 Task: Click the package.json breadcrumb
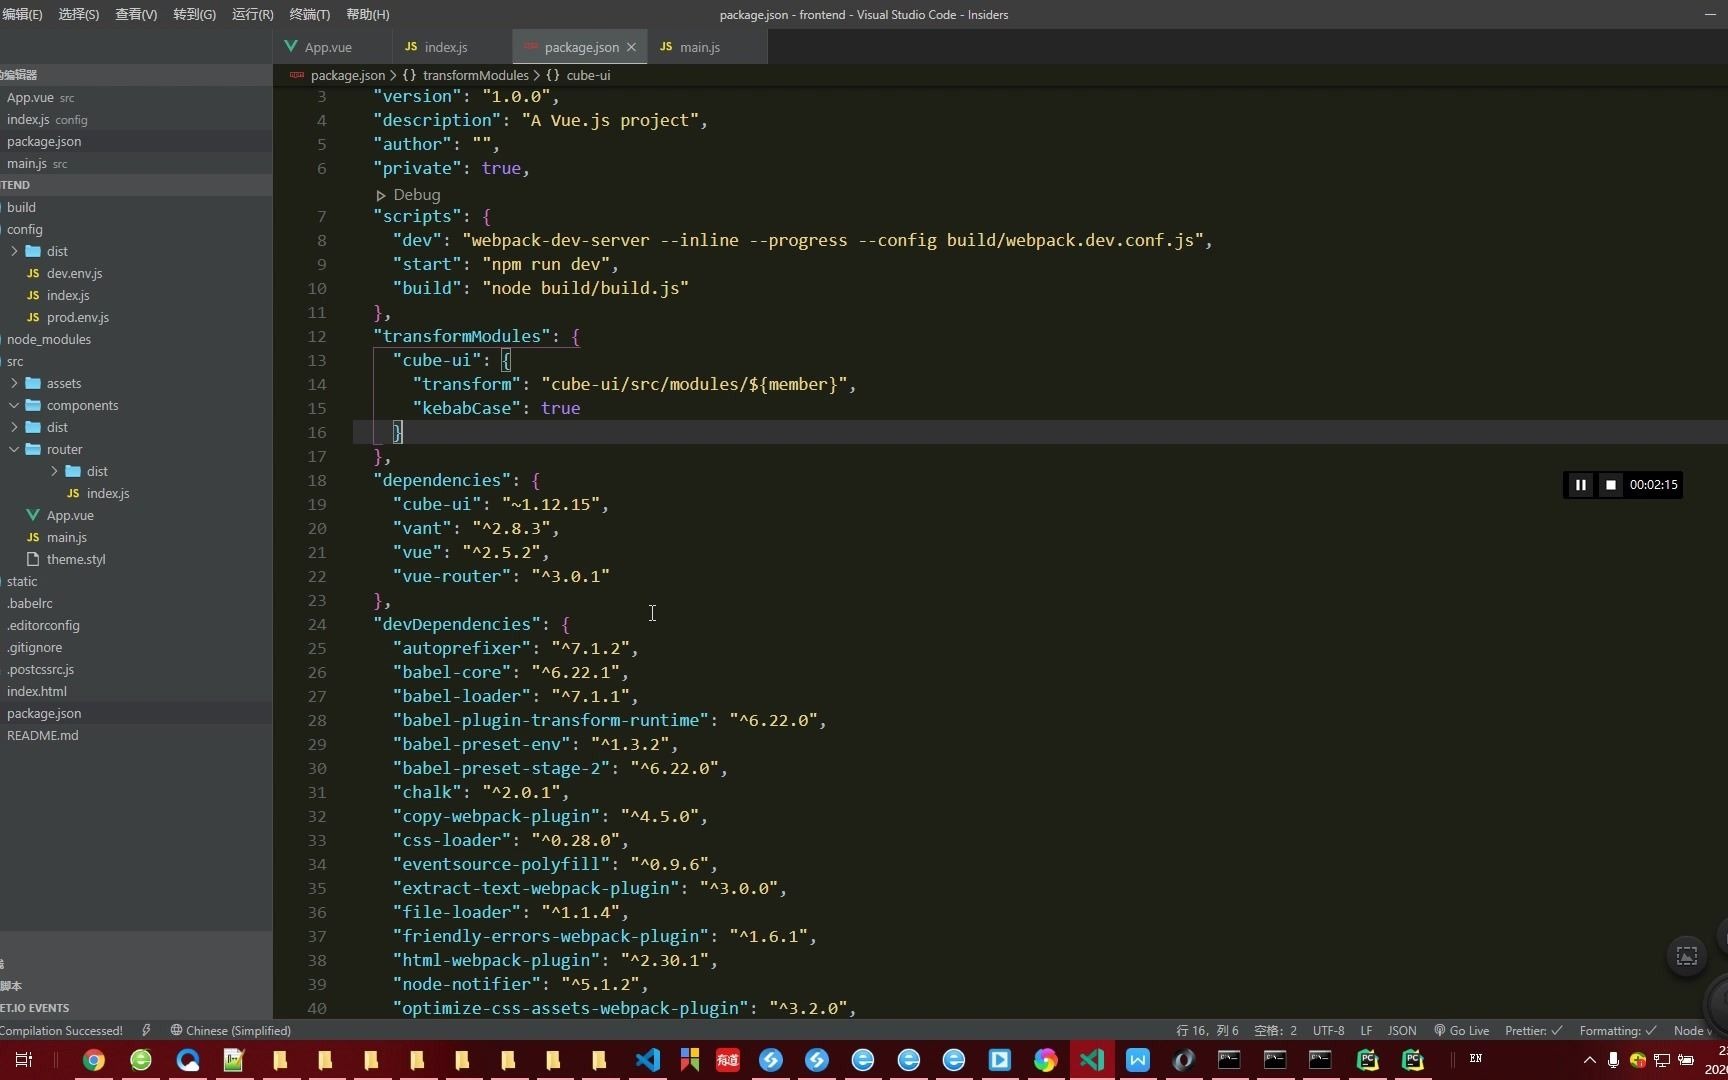pyautogui.click(x=347, y=75)
